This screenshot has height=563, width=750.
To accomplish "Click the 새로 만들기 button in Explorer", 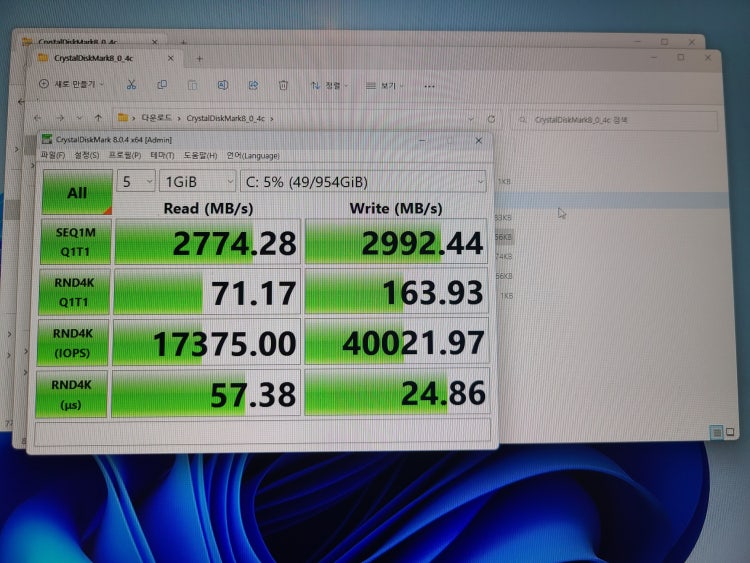I will 71,84.
